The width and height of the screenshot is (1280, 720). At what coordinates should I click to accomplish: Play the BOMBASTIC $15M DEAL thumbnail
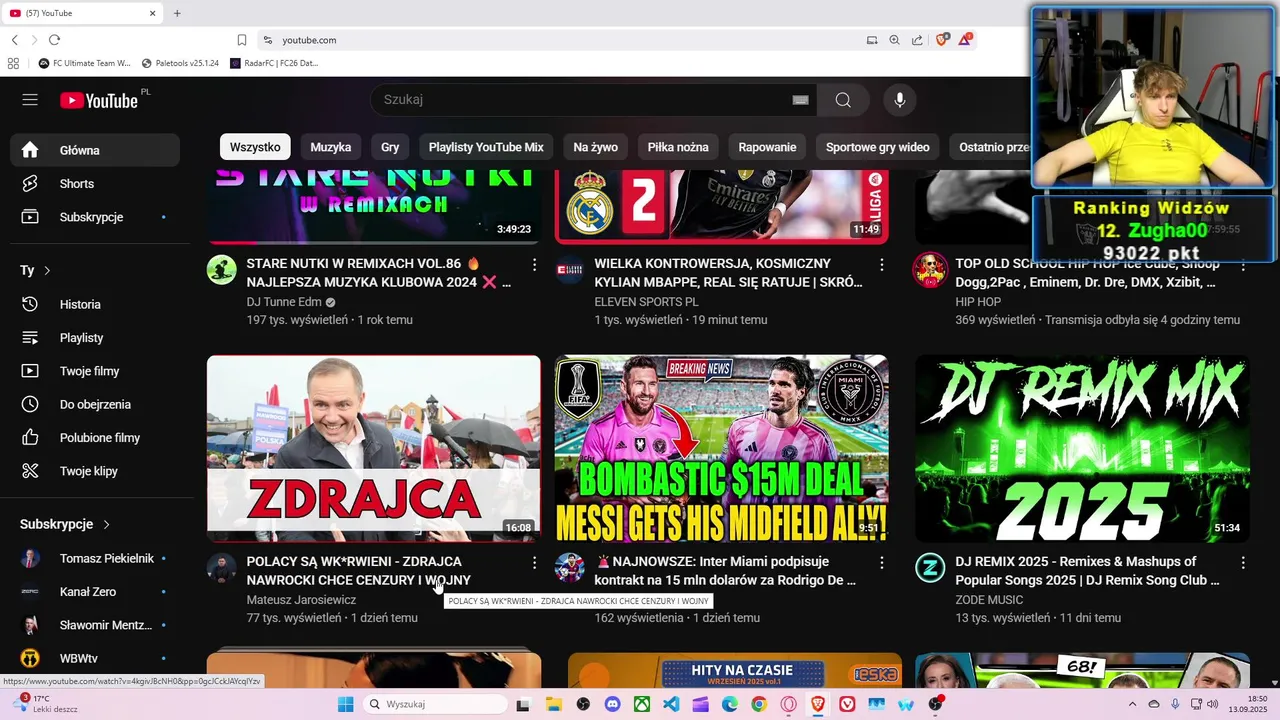coord(722,449)
